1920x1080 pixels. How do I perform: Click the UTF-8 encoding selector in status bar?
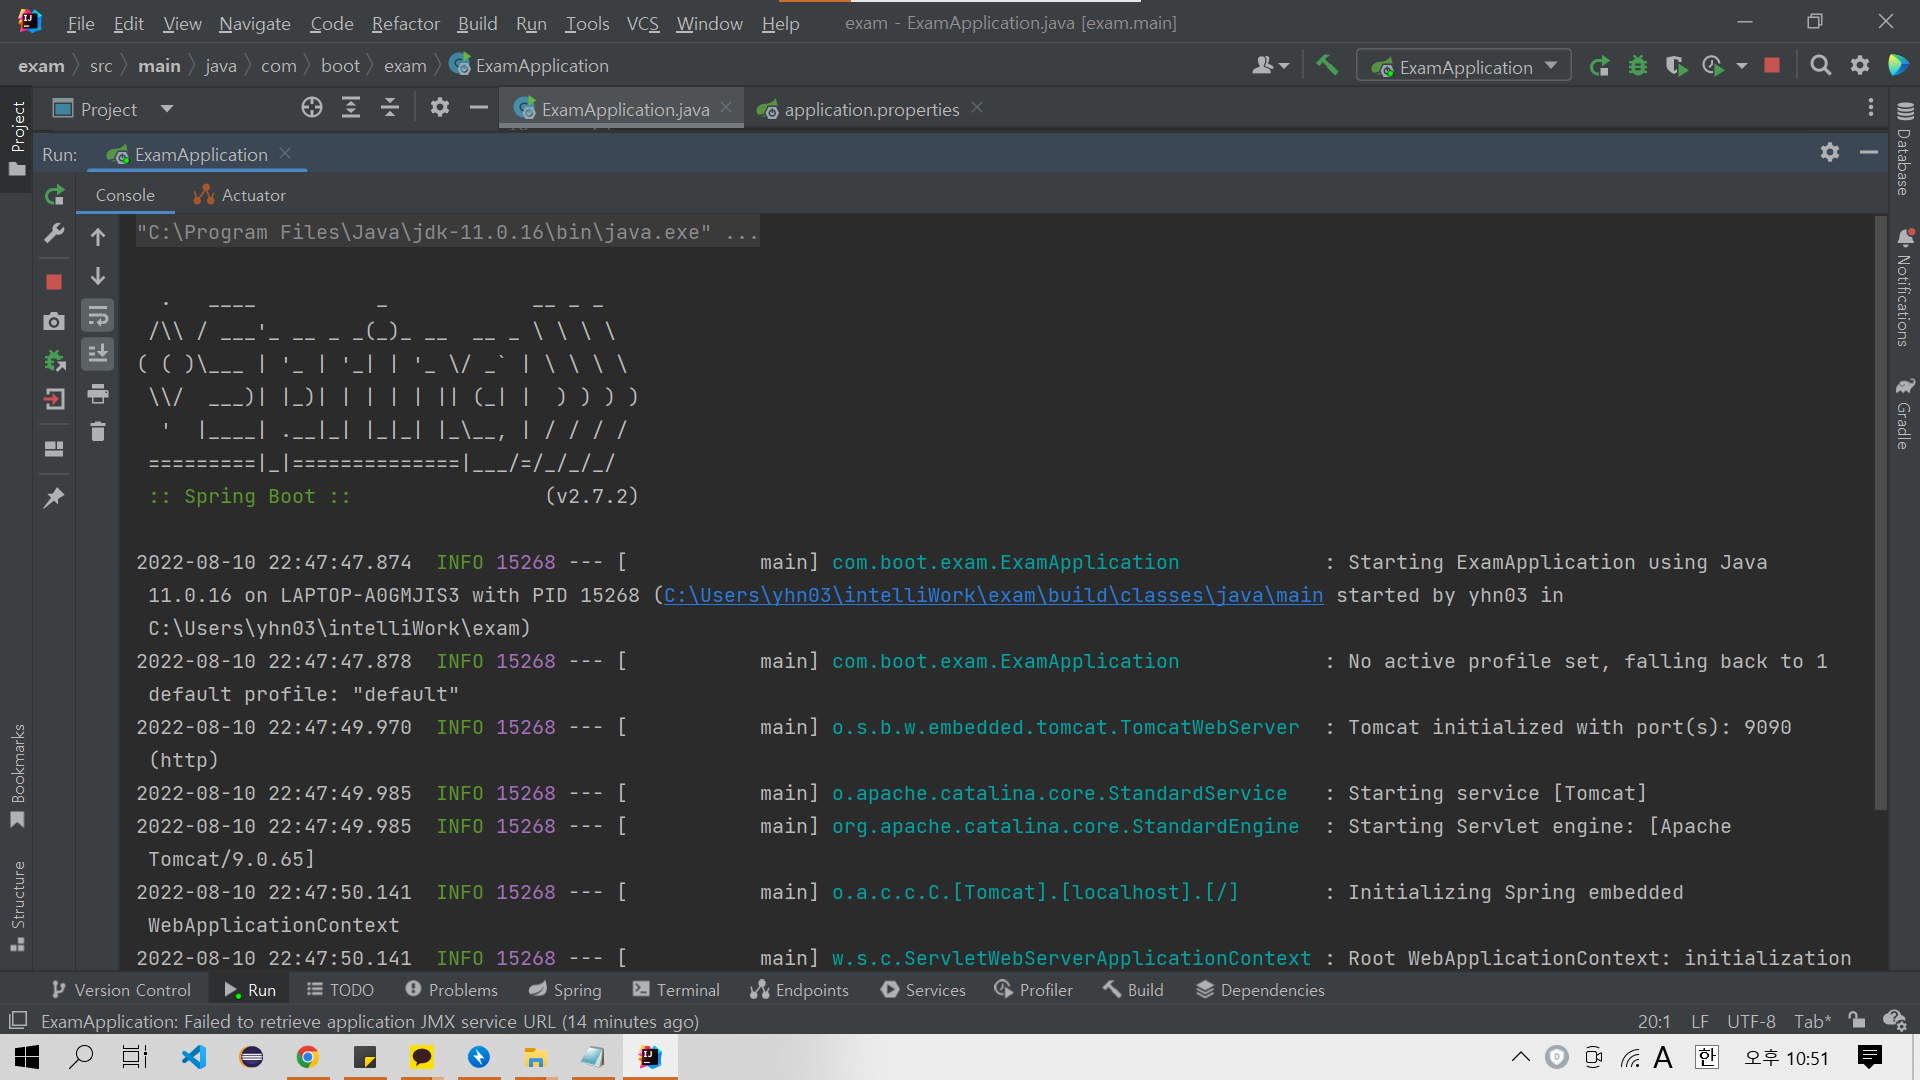click(x=1751, y=1021)
